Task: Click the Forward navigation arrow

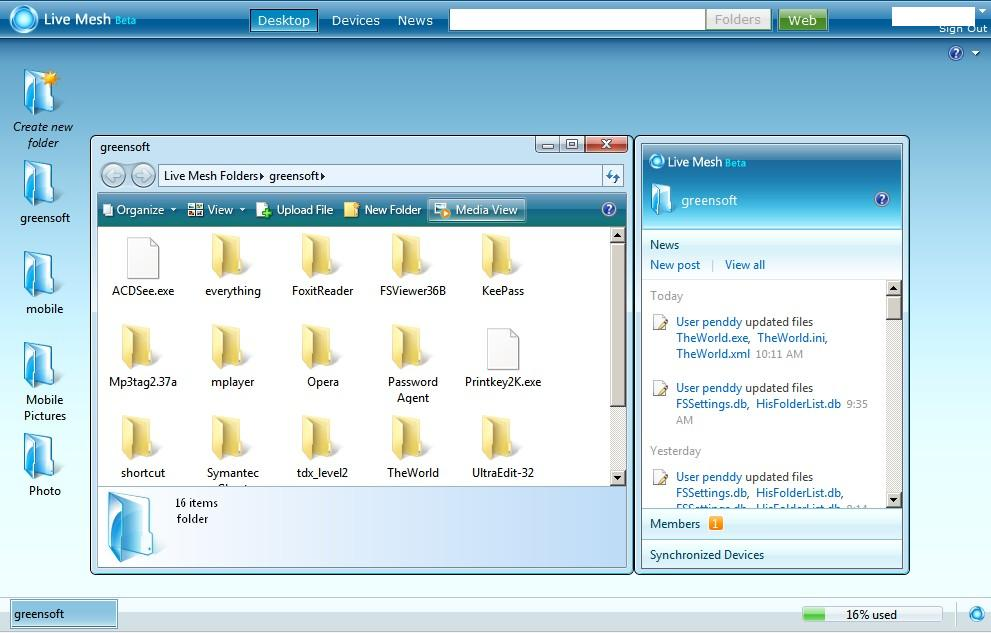Action: pos(143,176)
